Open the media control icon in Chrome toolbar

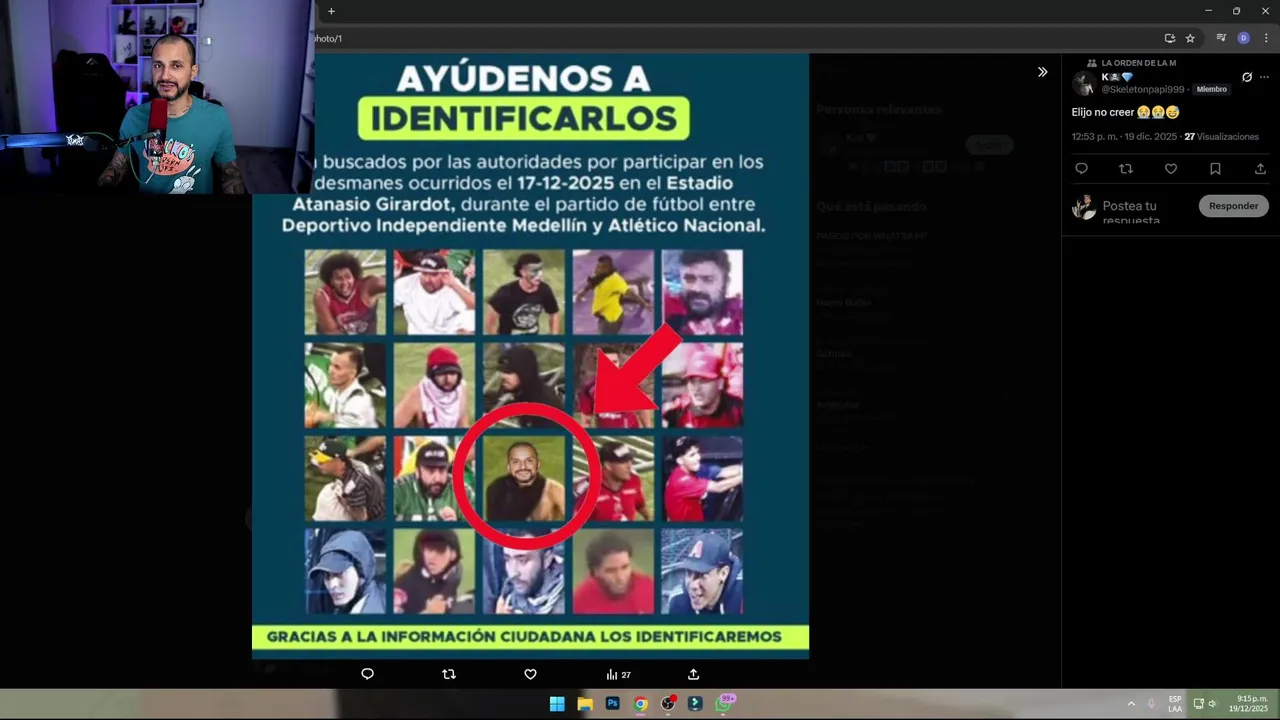[1221, 38]
